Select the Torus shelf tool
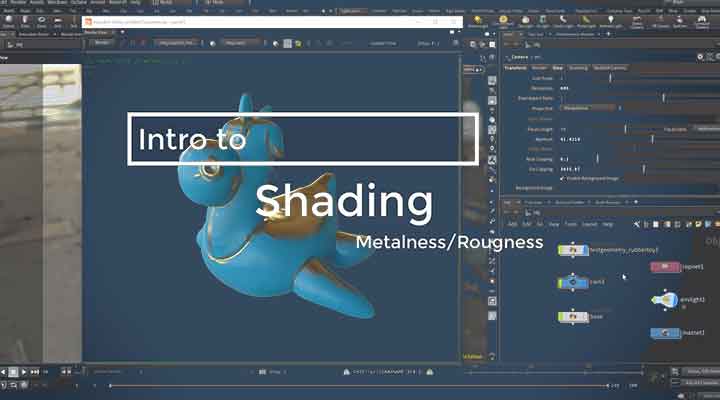Viewport: 720px width, 400px height. [41, 21]
